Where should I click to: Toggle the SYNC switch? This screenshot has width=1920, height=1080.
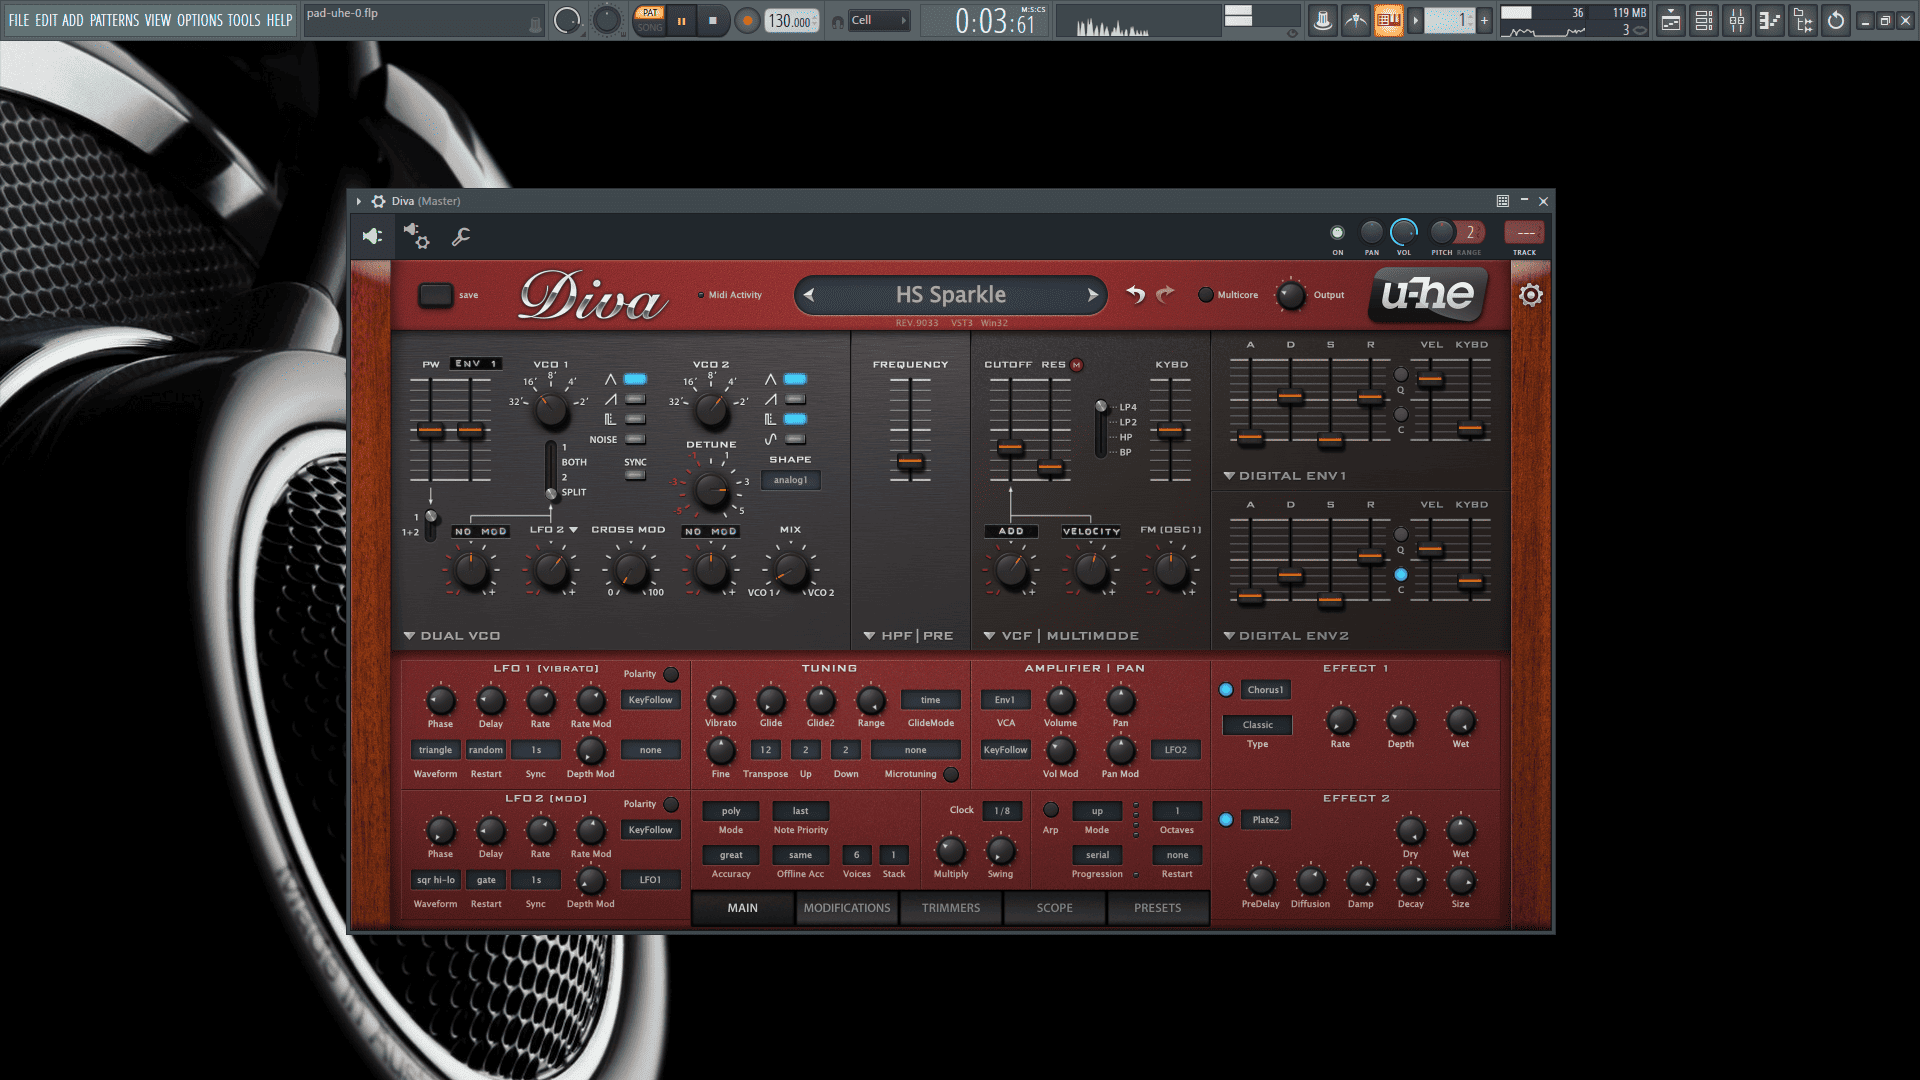pos(635,475)
